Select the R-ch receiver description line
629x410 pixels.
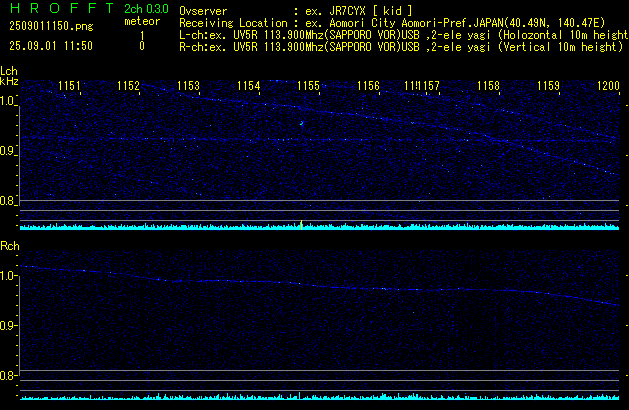401,47
